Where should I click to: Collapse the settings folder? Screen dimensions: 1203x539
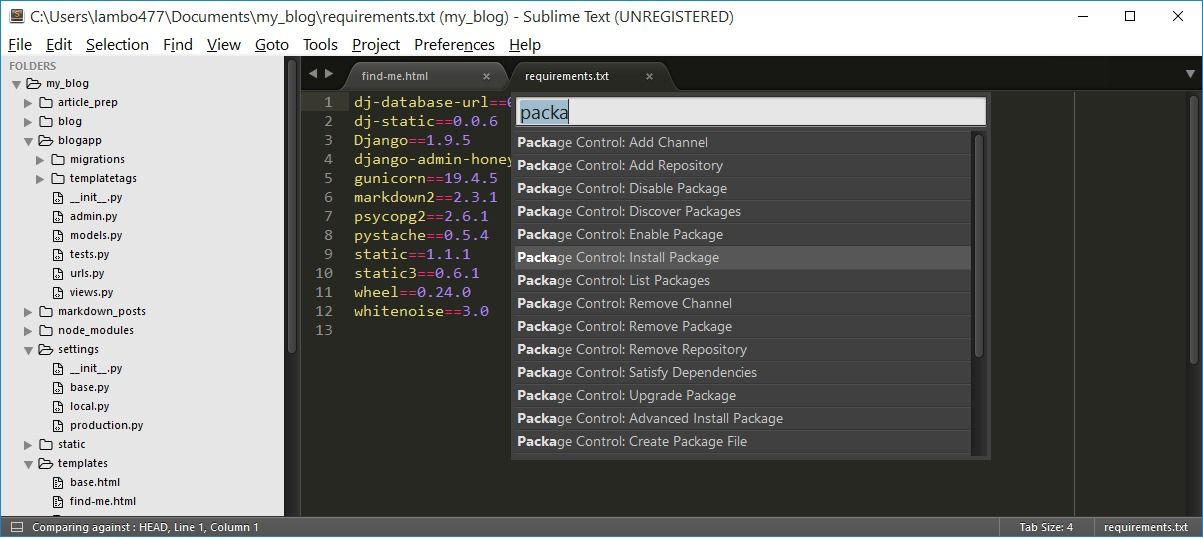pyautogui.click(x=30, y=350)
